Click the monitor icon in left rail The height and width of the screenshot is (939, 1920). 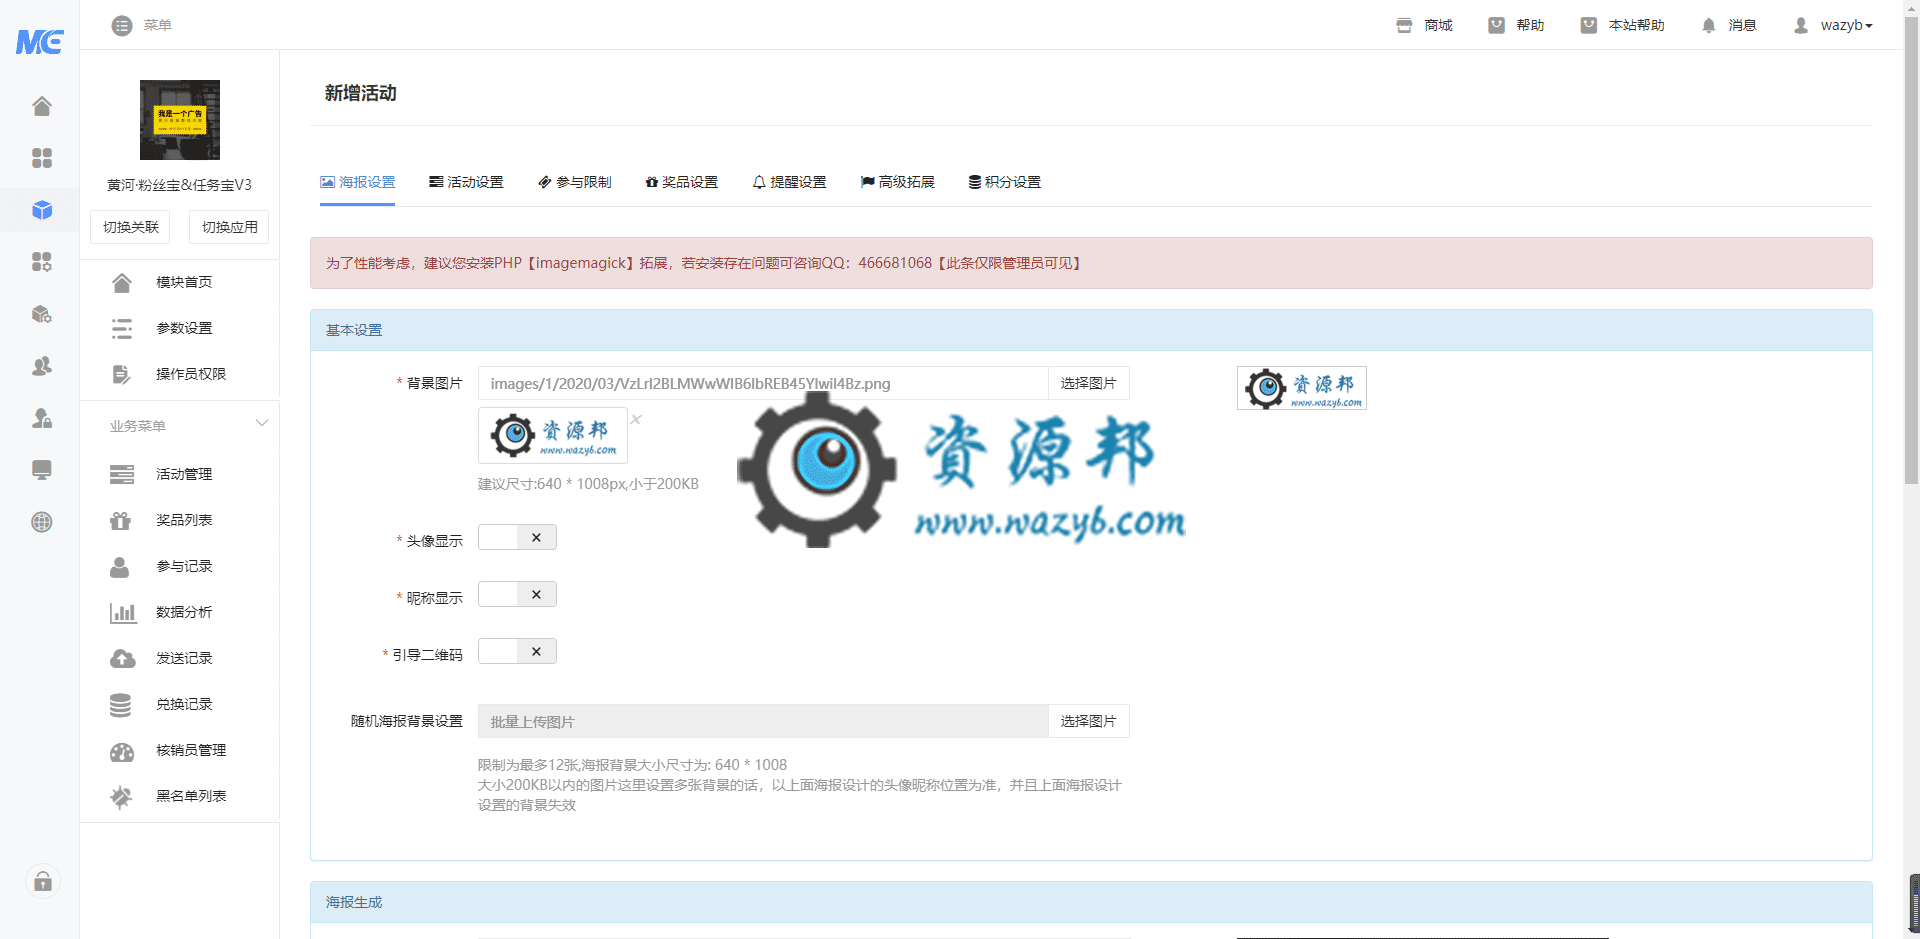coord(42,470)
